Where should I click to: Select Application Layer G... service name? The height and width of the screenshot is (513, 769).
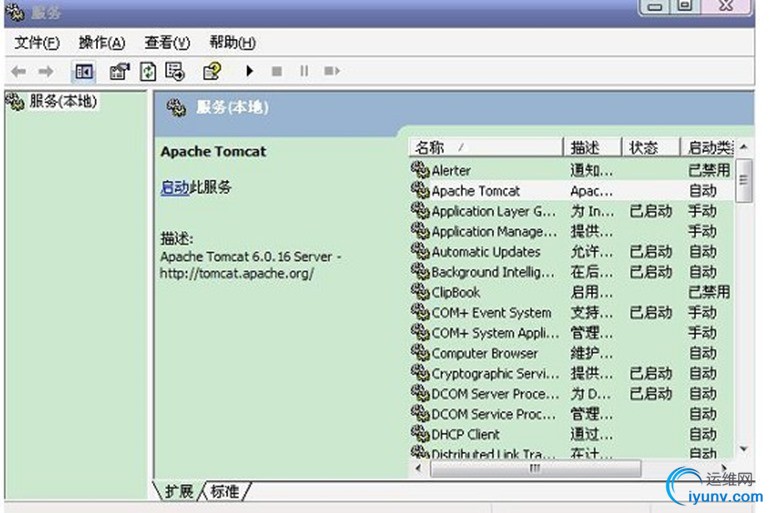(493, 211)
